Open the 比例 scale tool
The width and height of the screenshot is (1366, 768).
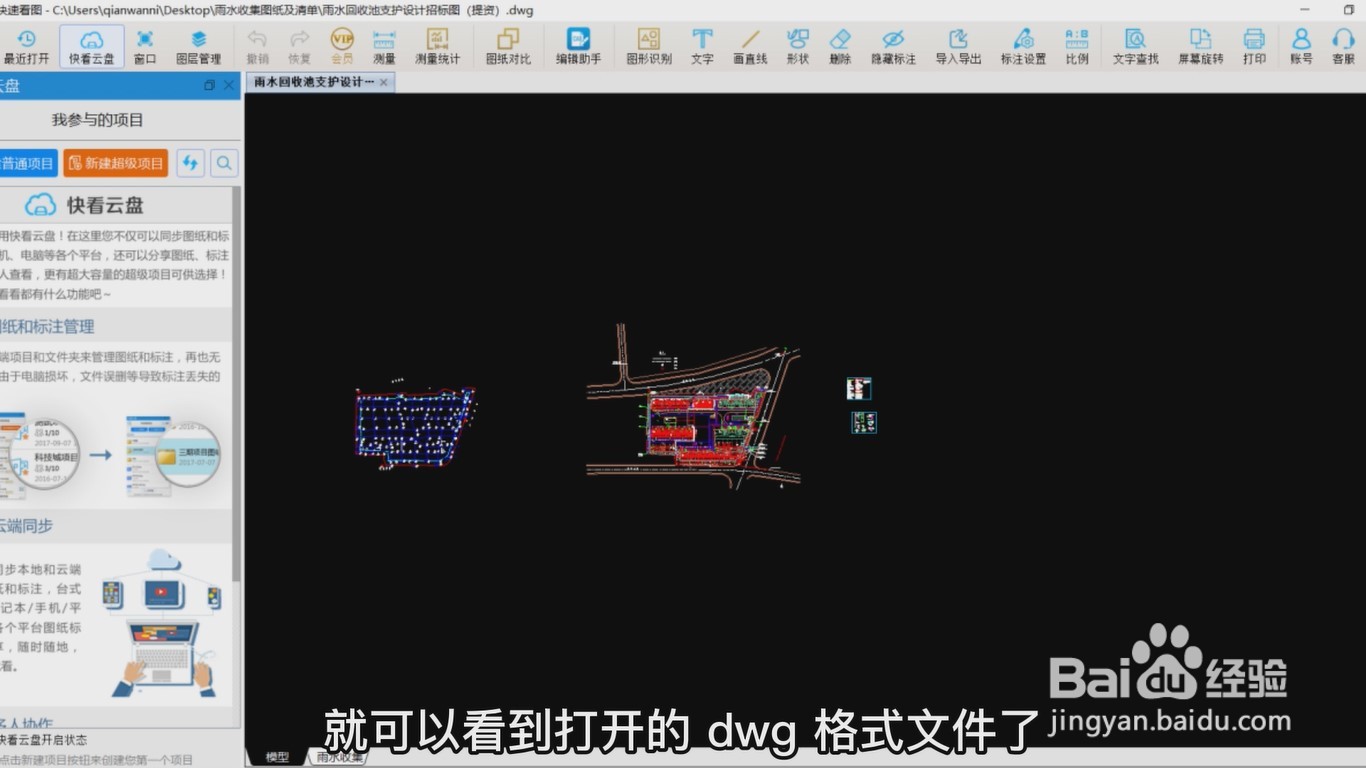point(1077,46)
